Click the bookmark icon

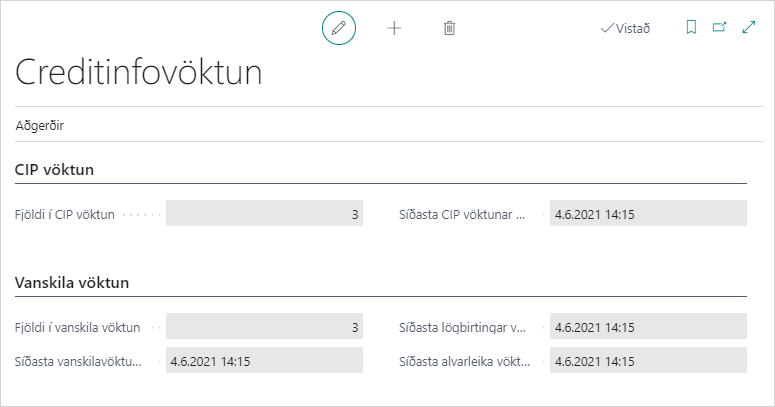click(x=690, y=28)
